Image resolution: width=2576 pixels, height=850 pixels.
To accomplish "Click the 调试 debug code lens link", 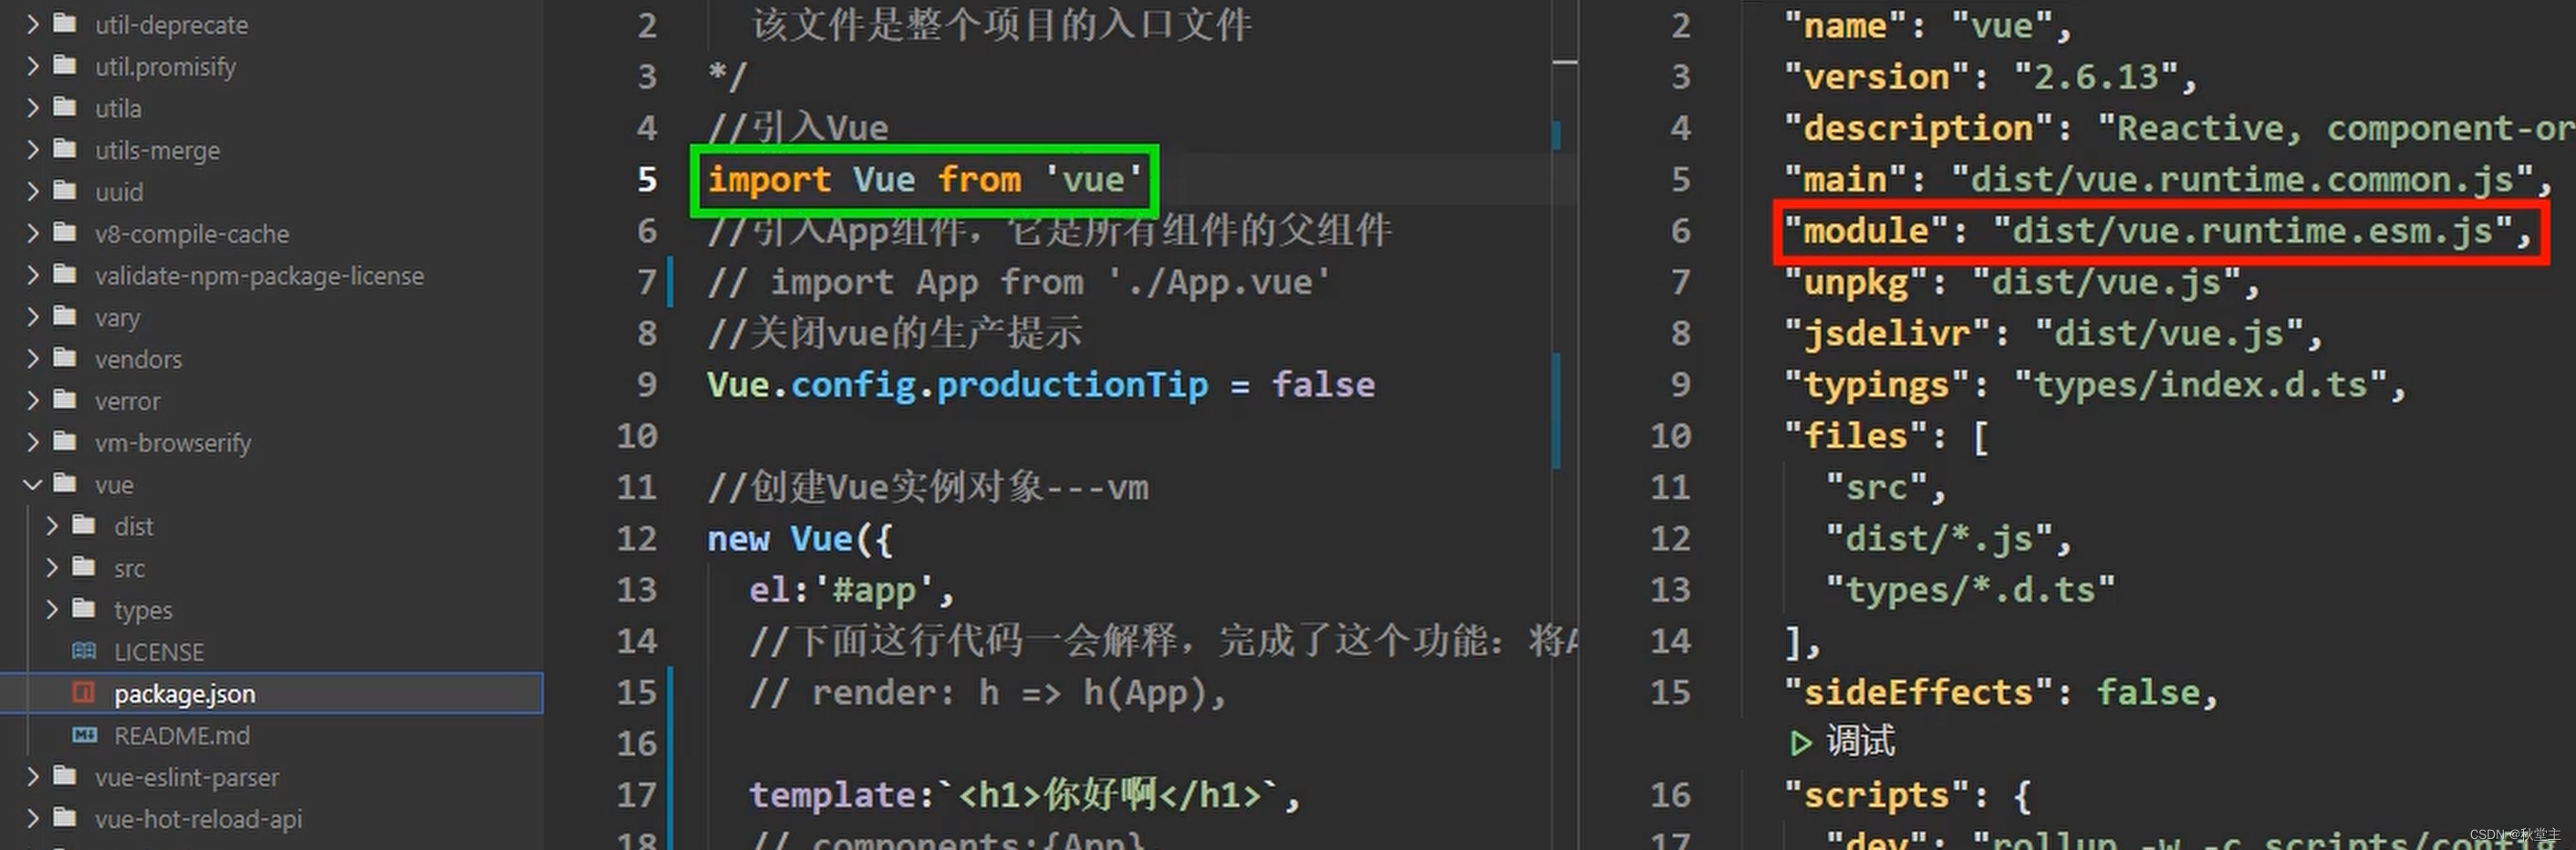I will (1860, 742).
